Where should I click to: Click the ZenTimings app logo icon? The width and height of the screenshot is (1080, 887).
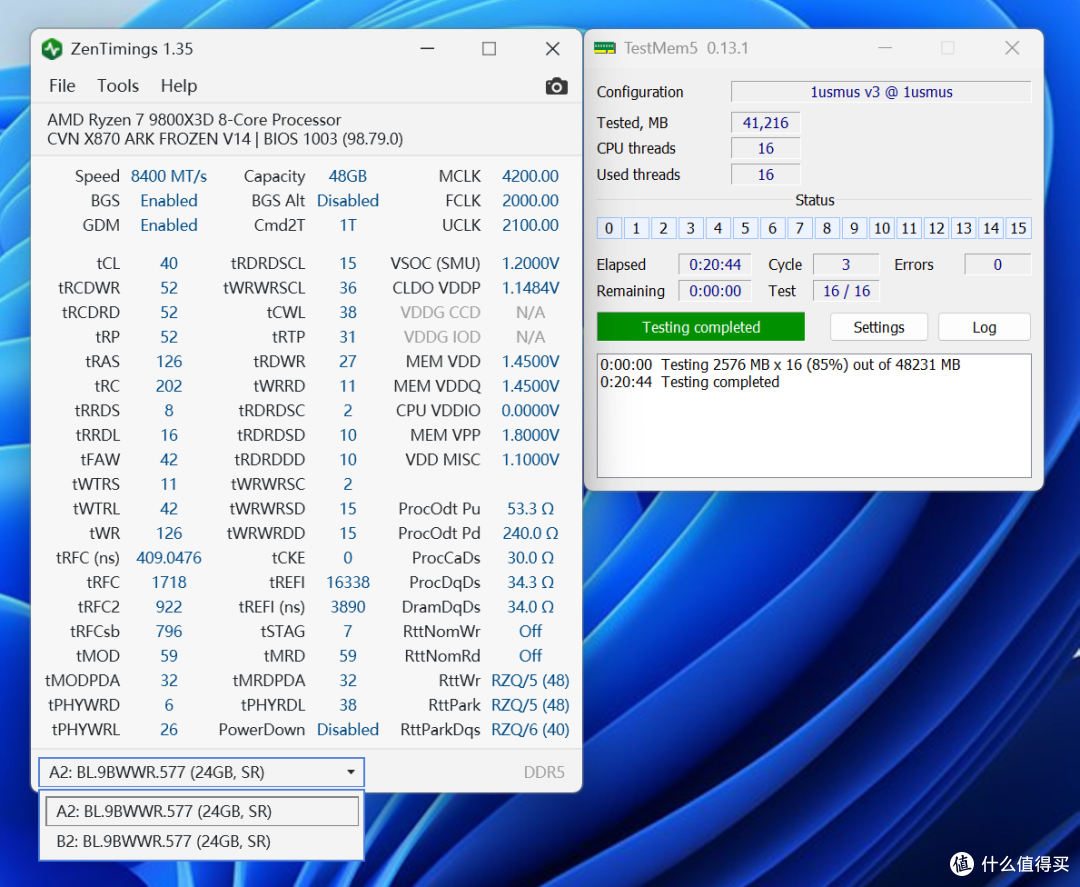[52, 49]
